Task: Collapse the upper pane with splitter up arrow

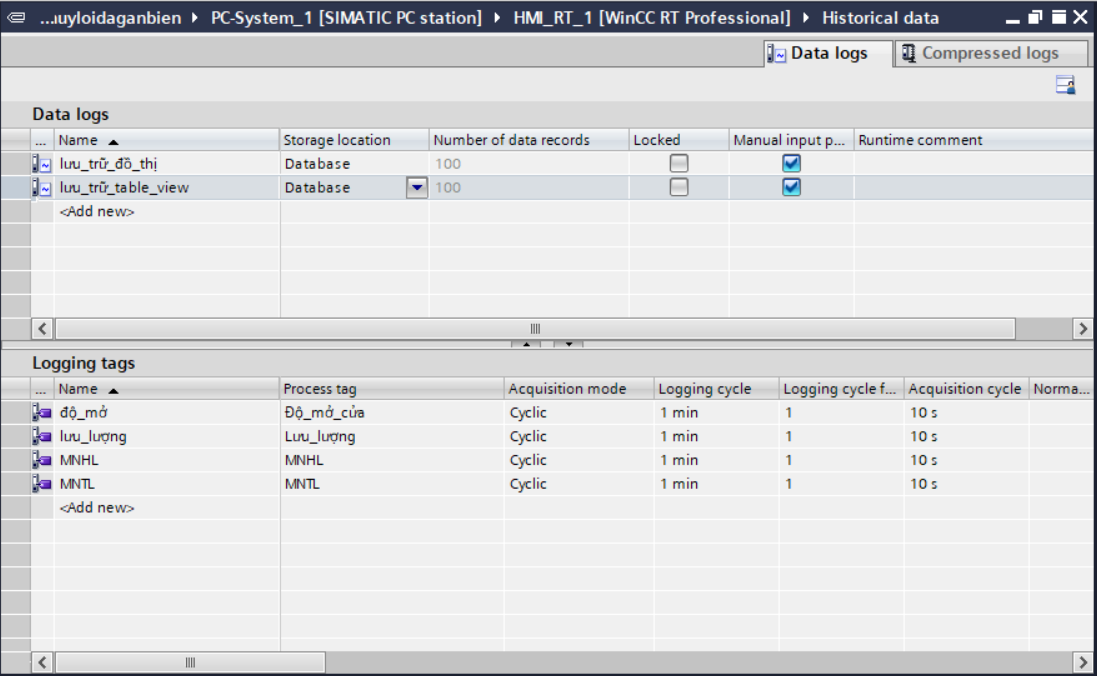Action: coord(527,345)
